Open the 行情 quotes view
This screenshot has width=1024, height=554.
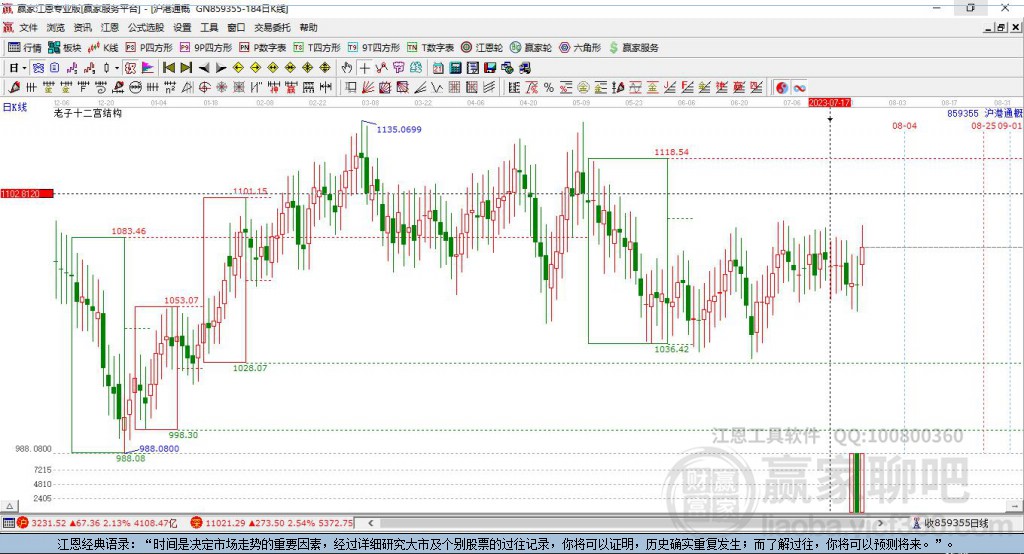click(25, 48)
